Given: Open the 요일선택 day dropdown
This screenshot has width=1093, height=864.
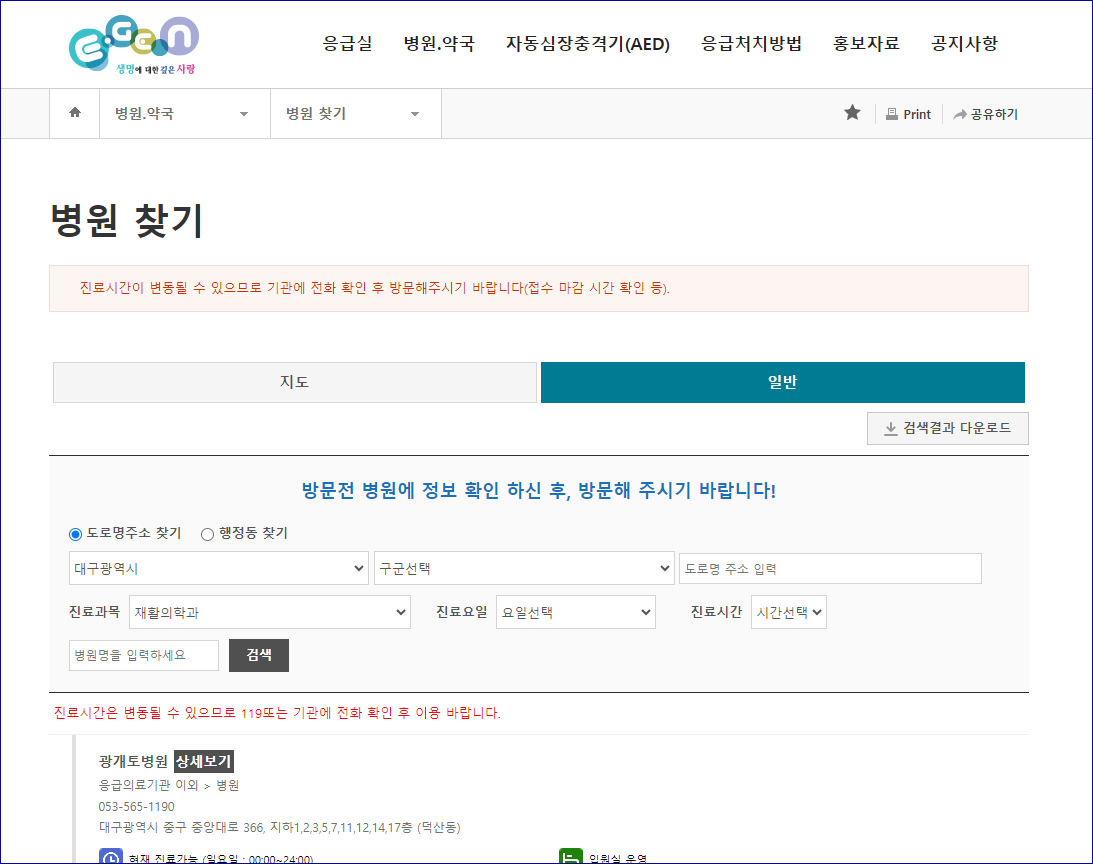Looking at the screenshot, I should tap(576, 612).
